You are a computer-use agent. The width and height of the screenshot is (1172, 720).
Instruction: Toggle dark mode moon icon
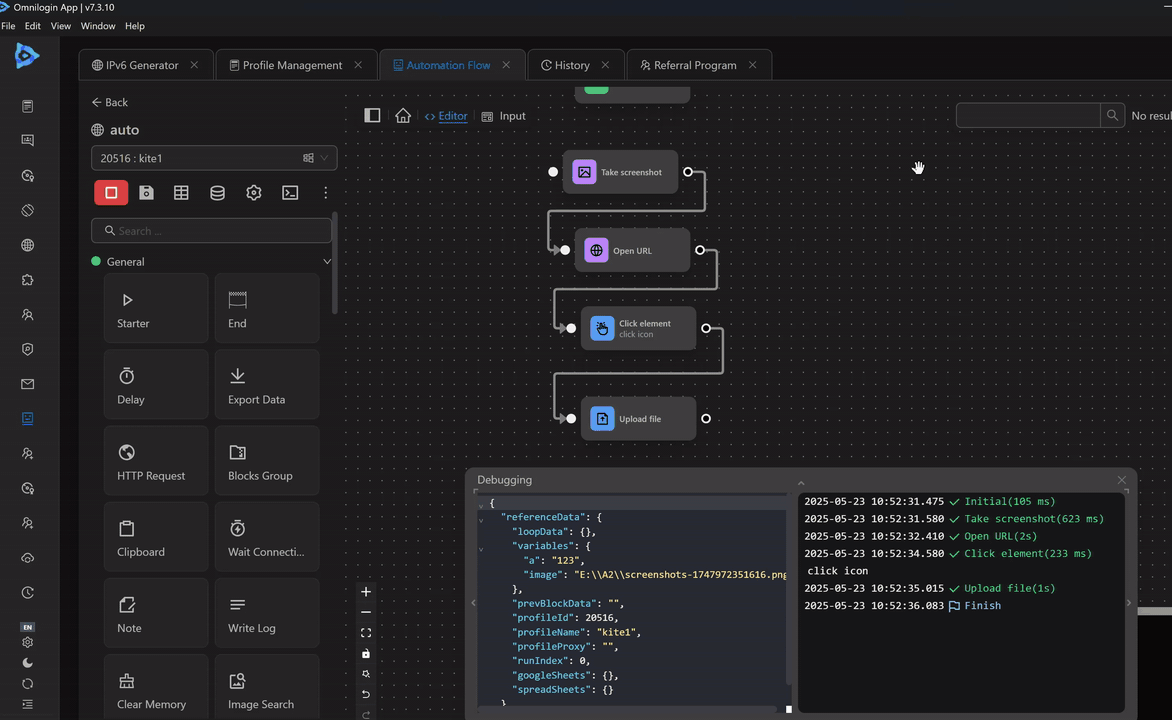pyautogui.click(x=27, y=663)
